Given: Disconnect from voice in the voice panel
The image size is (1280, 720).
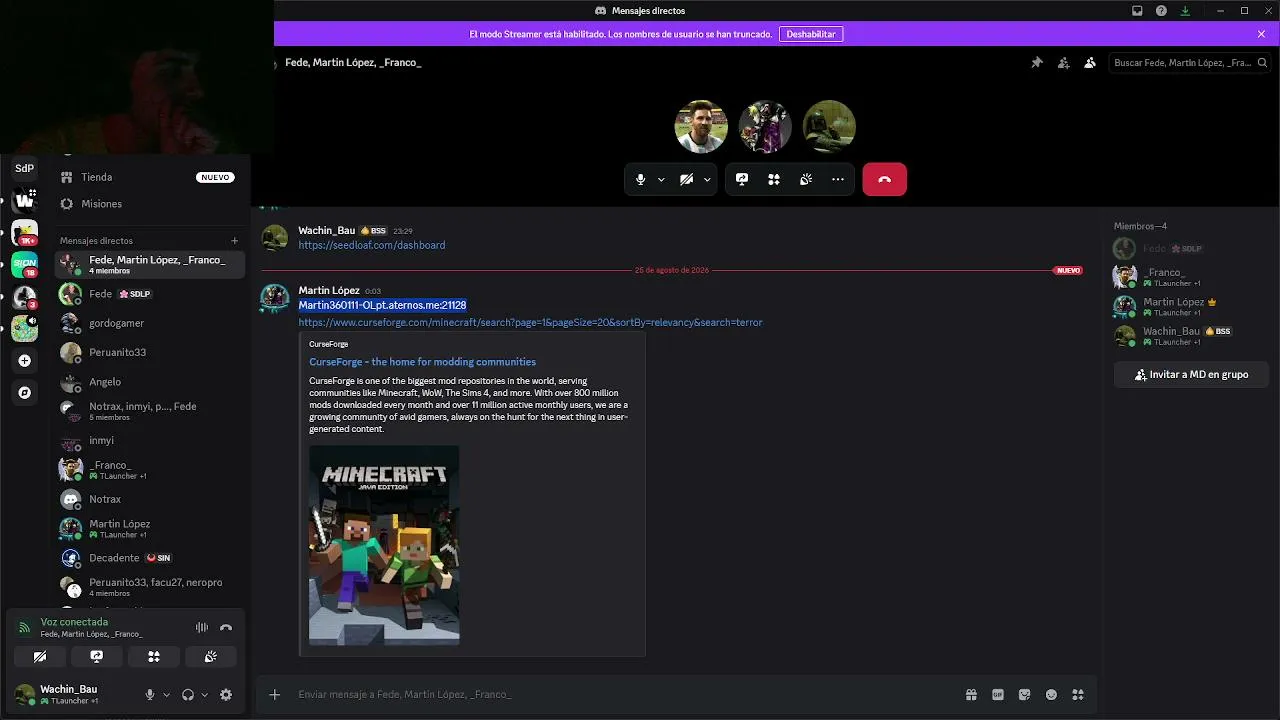Looking at the screenshot, I should point(226,628).
